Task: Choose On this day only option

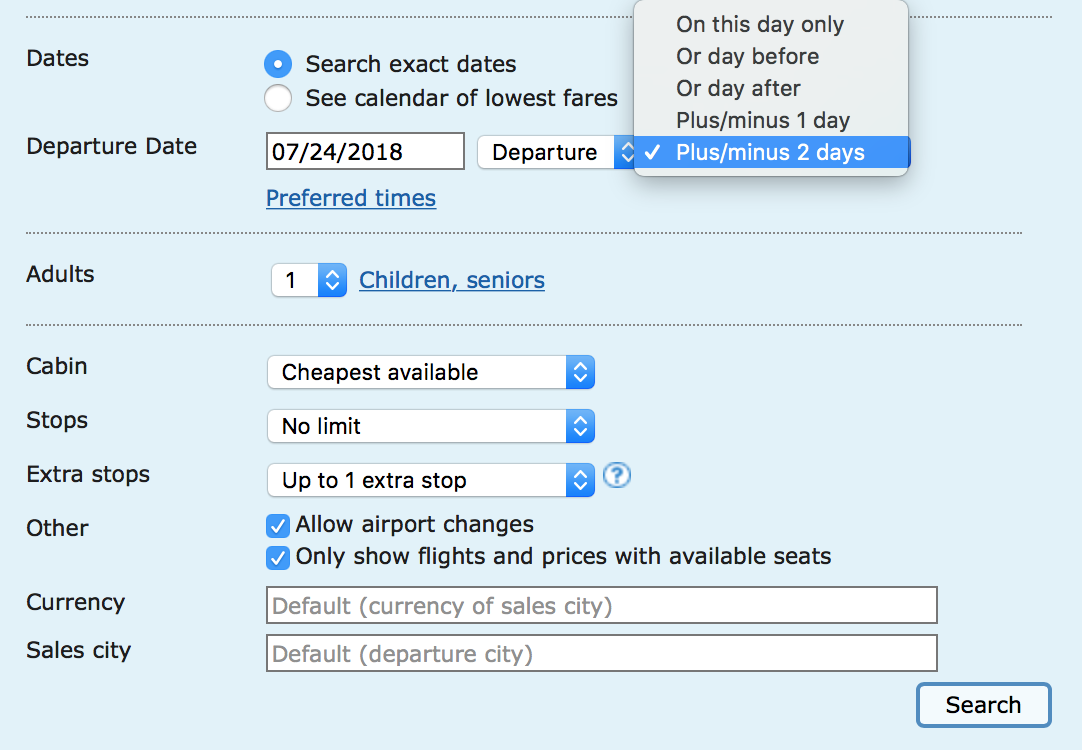Action: pyautogui.click(x=760, y=25)
